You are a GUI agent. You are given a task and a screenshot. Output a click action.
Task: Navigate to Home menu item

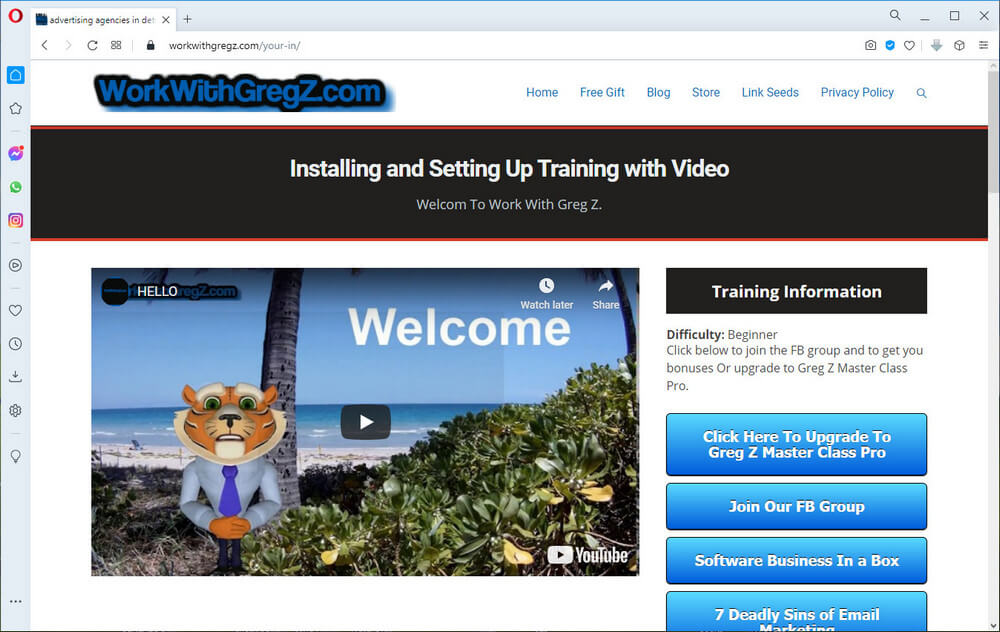pos(542,92)
